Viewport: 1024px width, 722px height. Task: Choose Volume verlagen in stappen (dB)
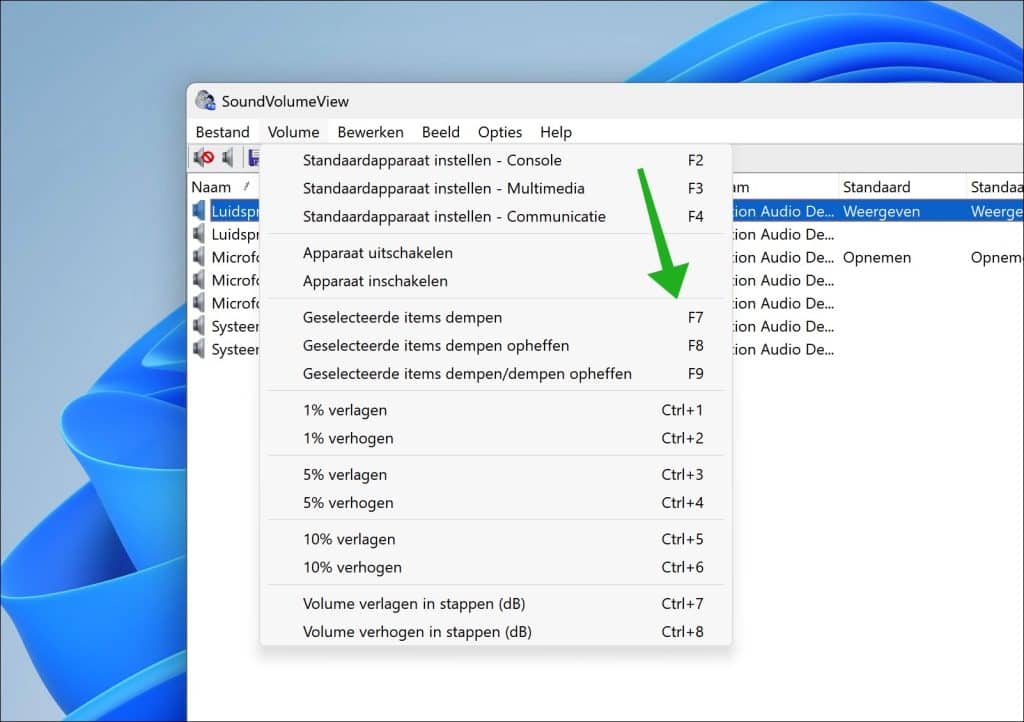[x=496, y=604]
